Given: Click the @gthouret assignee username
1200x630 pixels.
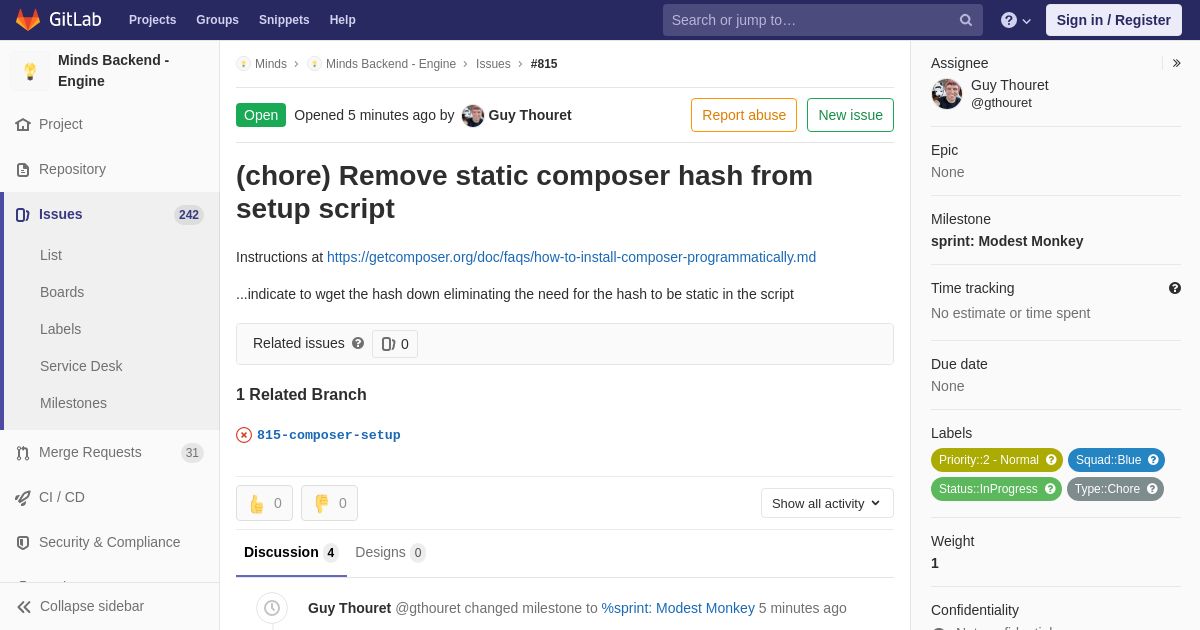Looking at the screenshot, I should [1001, 103].
